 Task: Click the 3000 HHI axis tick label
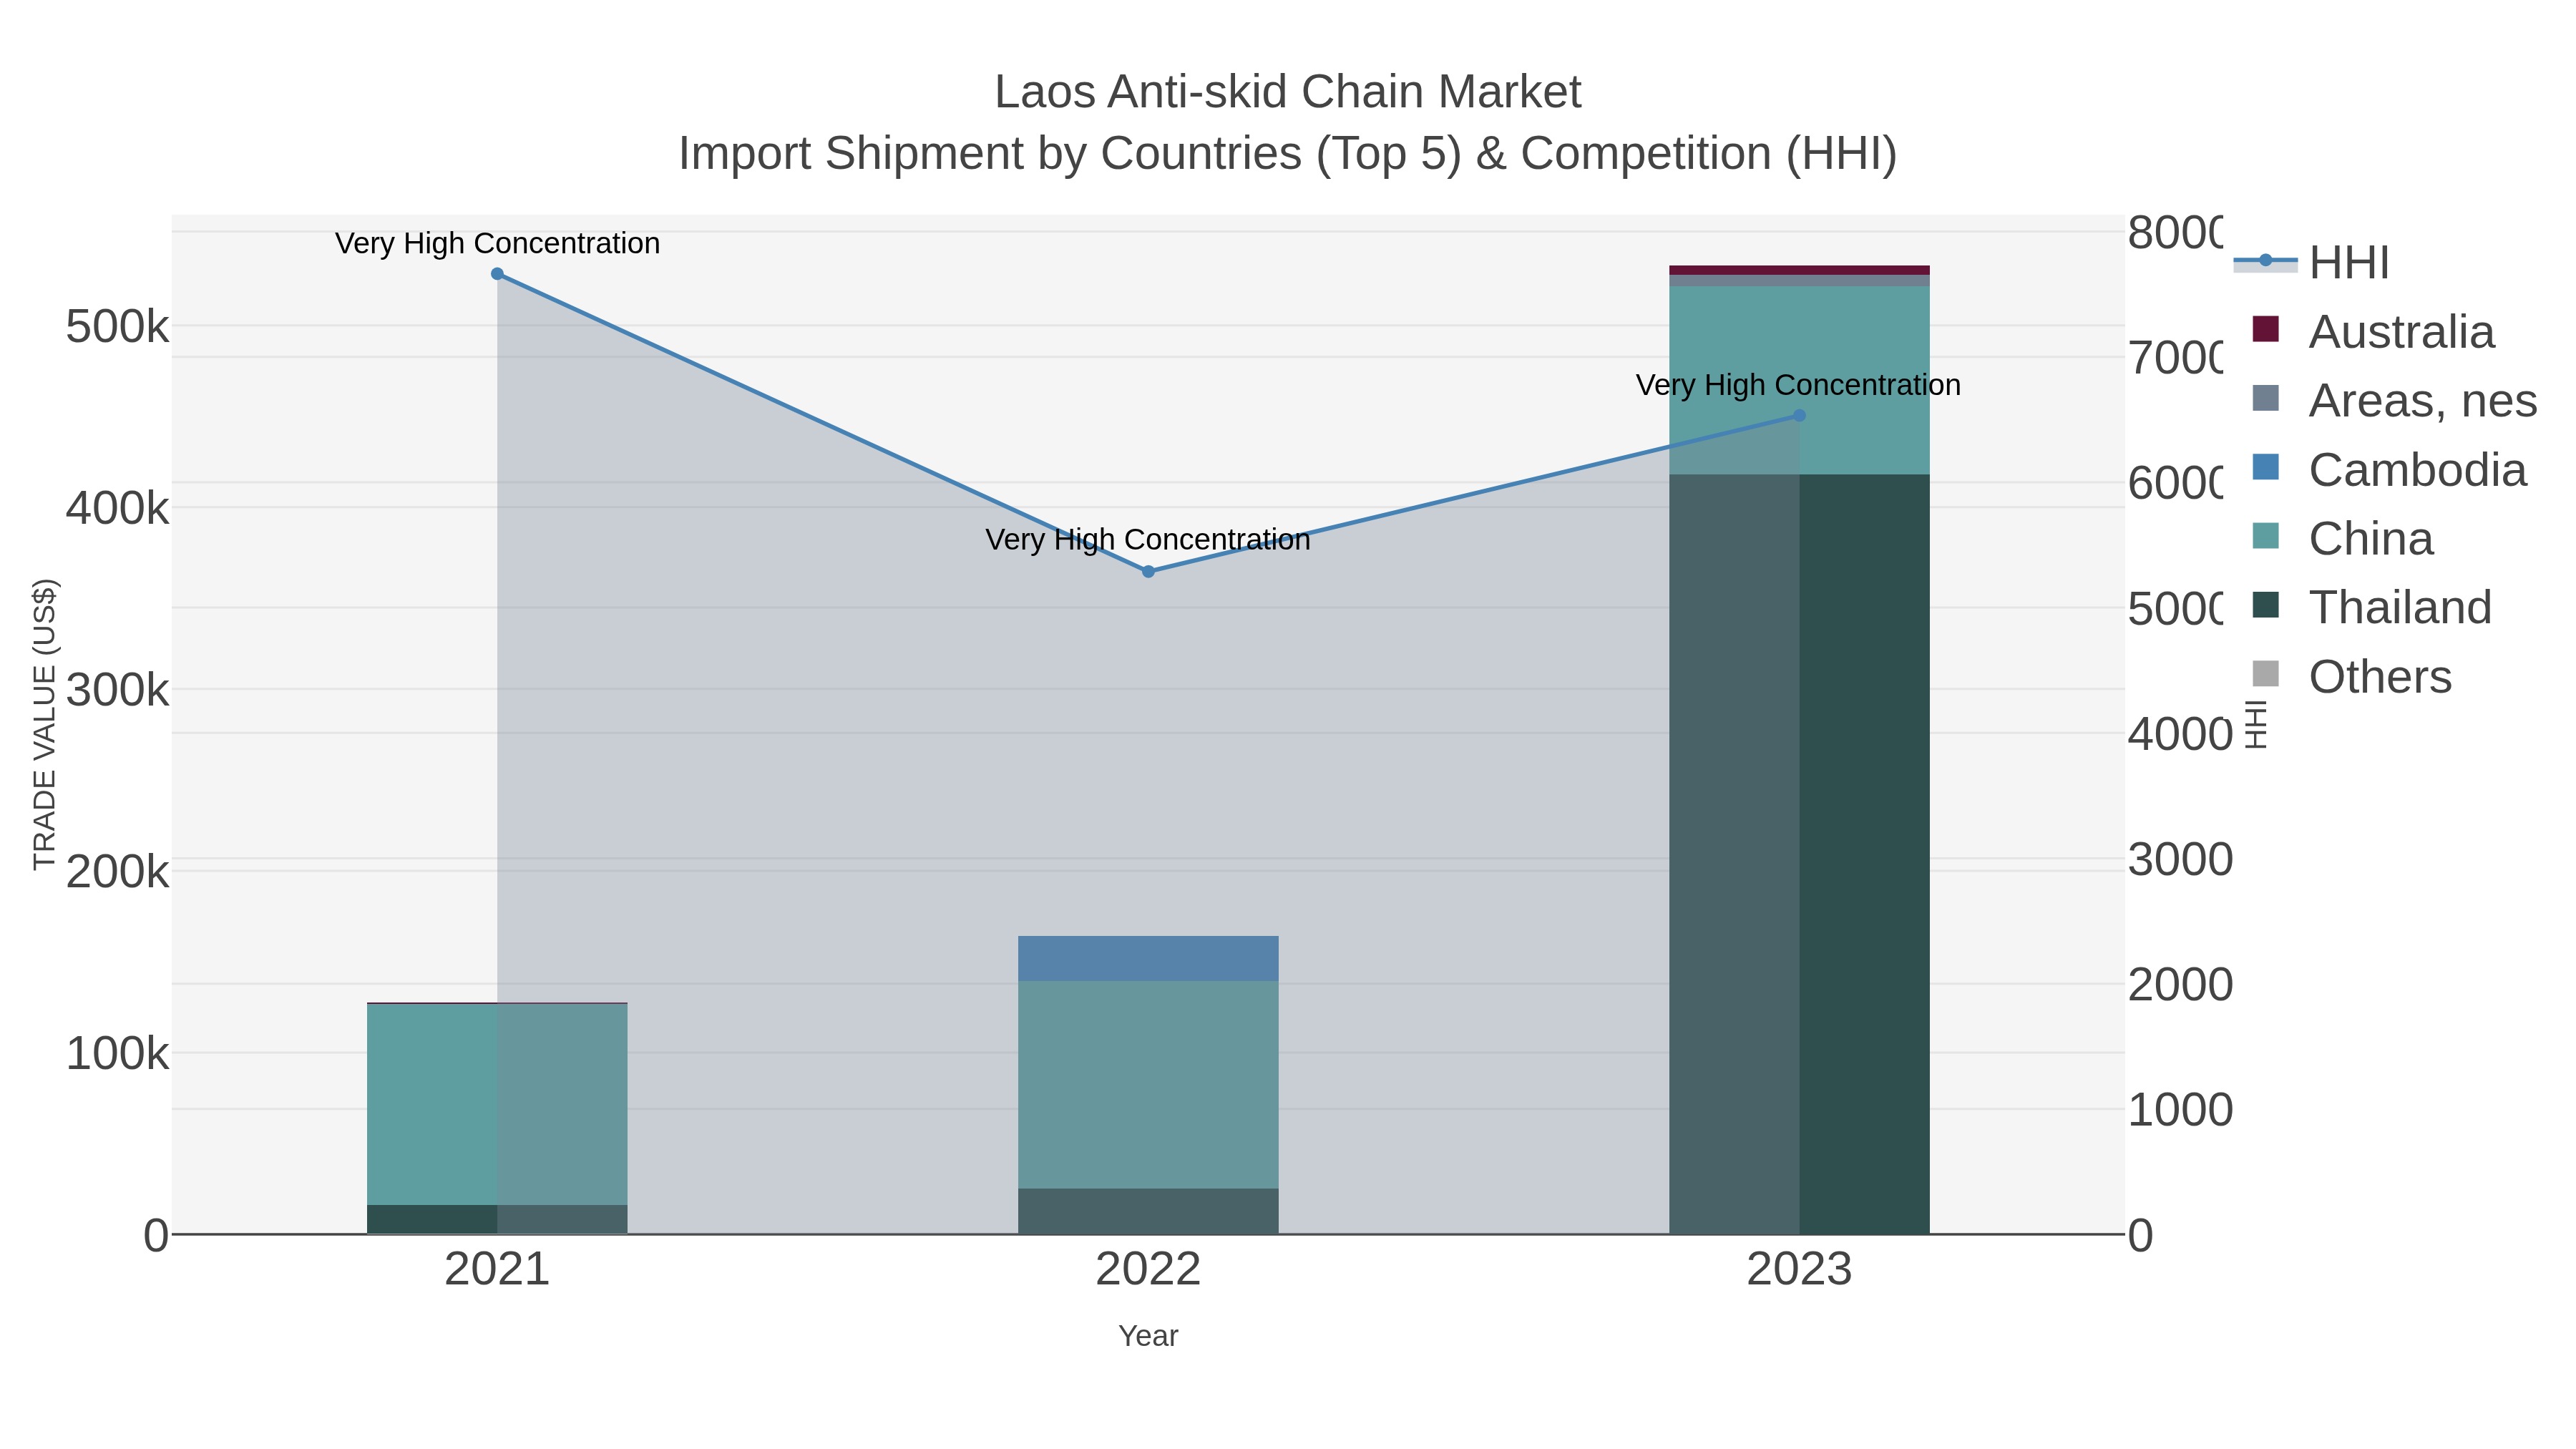pos(2180,859)
